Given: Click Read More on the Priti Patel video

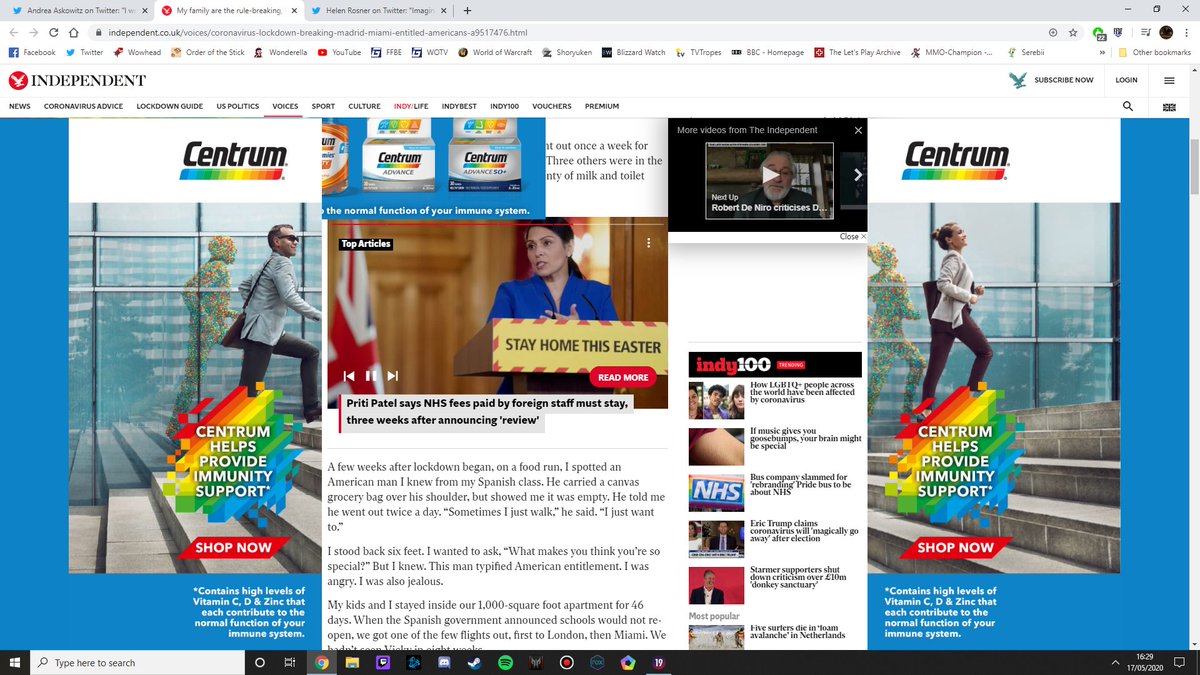Looking at the screenshot, I should [623, 377].
